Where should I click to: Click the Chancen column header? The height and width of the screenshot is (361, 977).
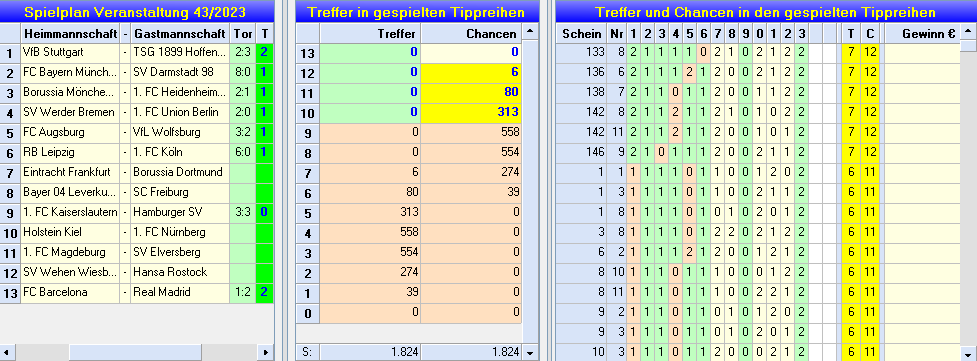(471, 34)
